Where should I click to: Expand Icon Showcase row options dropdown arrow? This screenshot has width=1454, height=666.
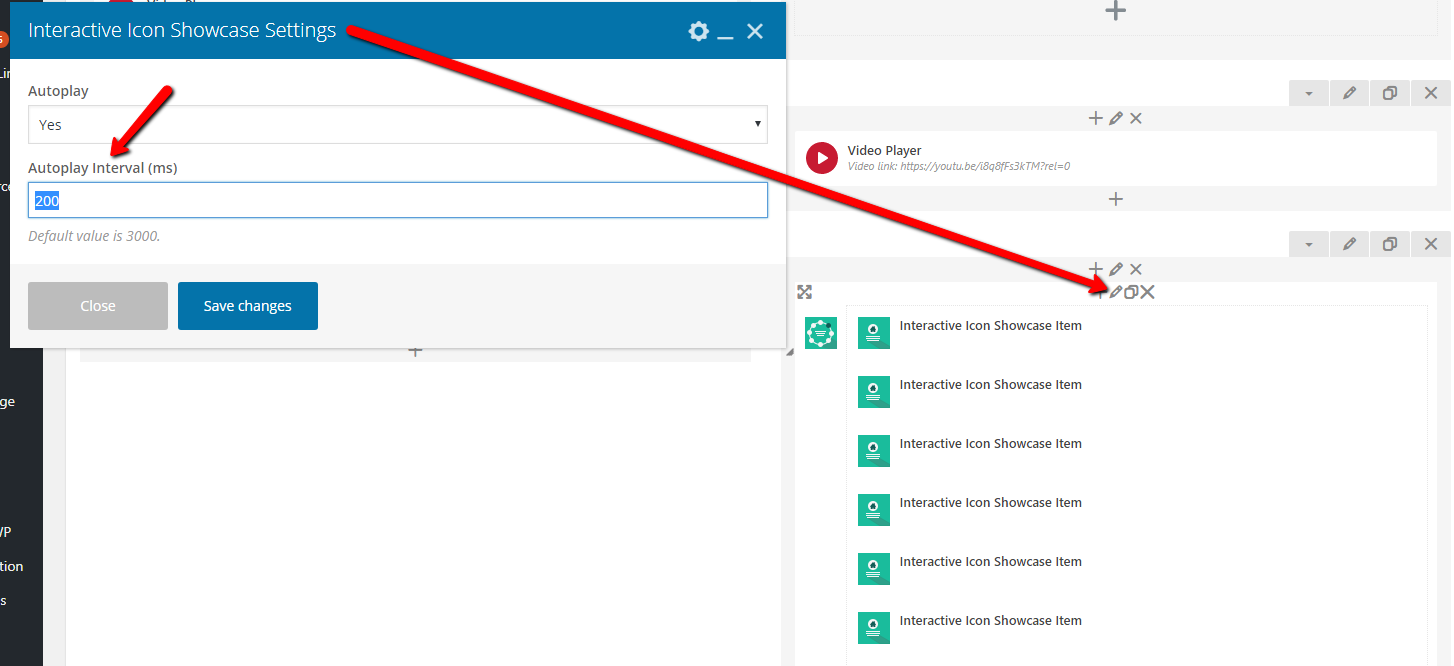point(1308,244)
